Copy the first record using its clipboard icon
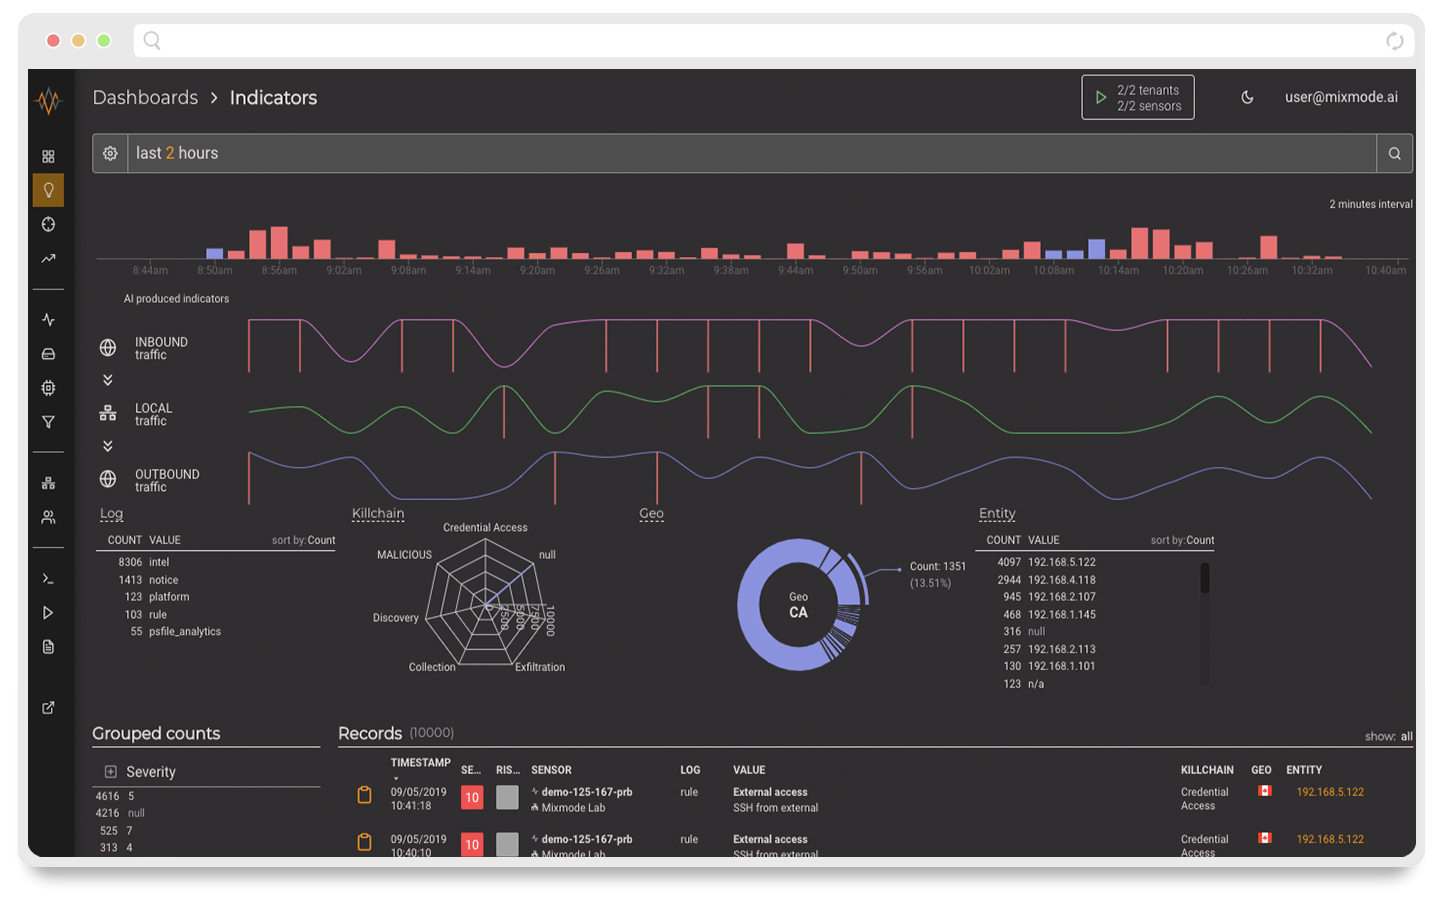 363,795
